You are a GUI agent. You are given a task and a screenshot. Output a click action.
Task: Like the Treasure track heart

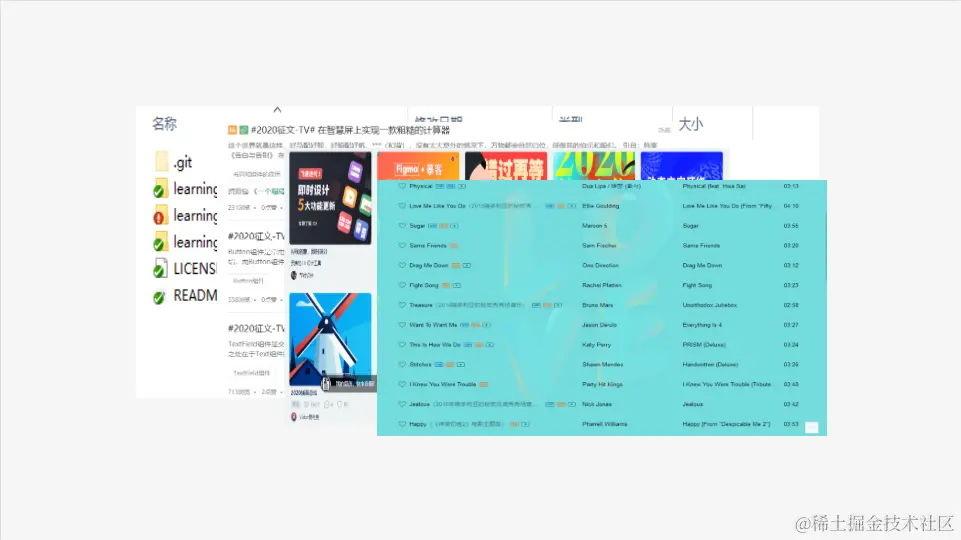click(402, 305)
